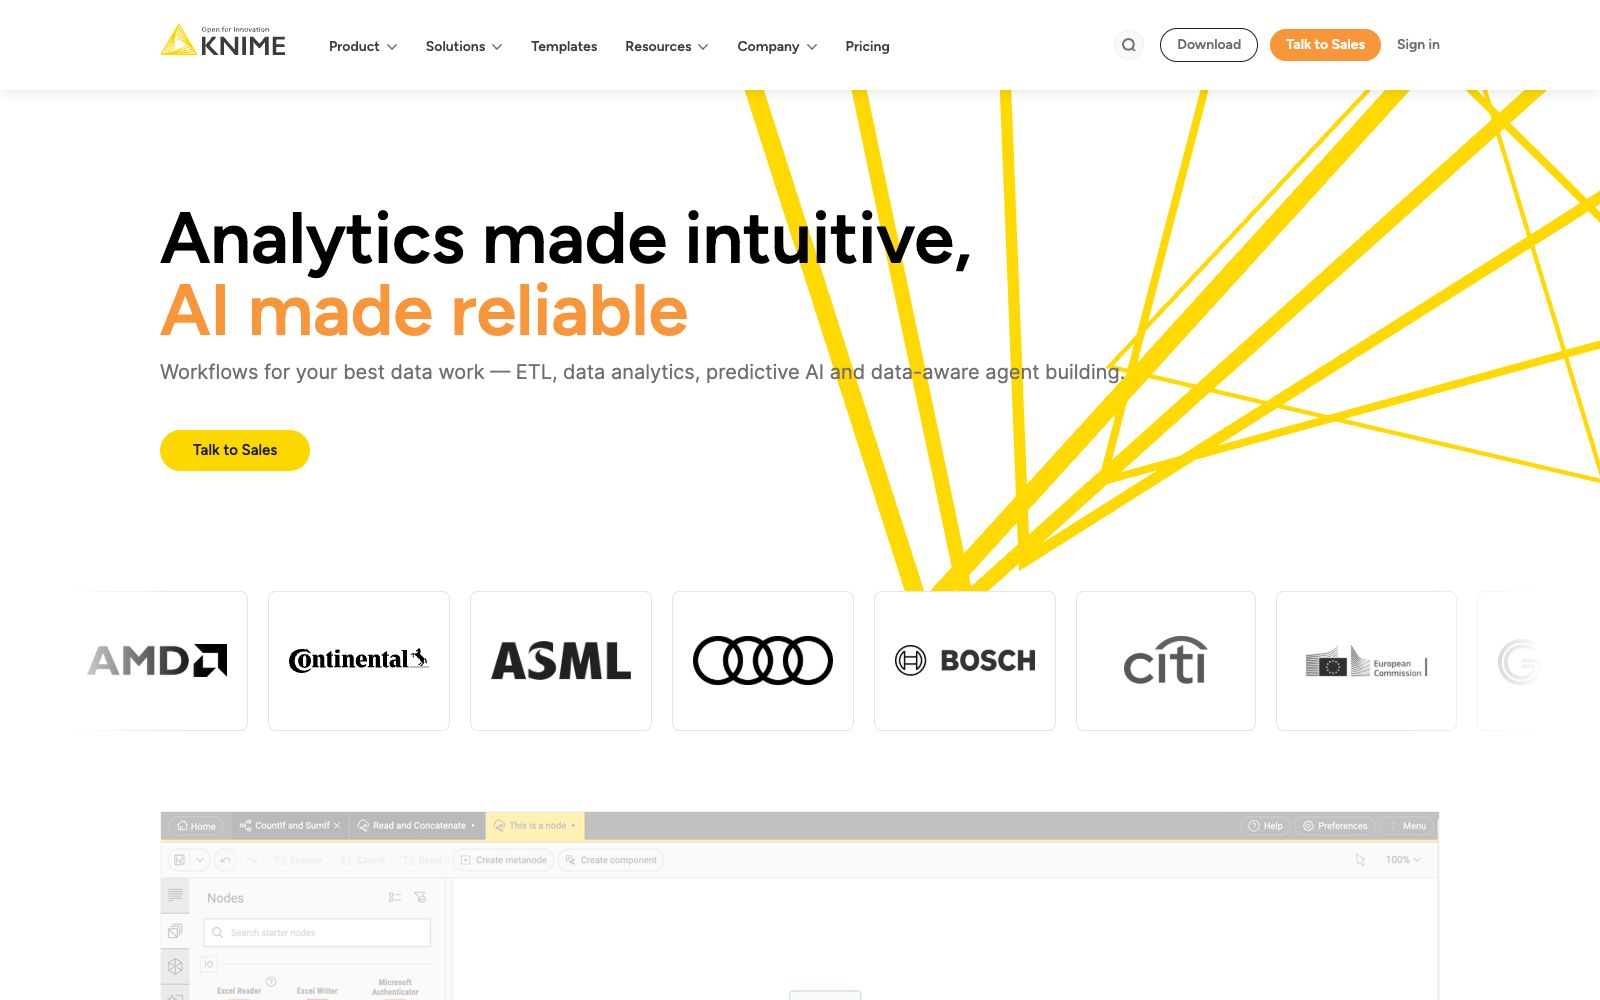Switch to the CountIf and SumIf tab

289,826
